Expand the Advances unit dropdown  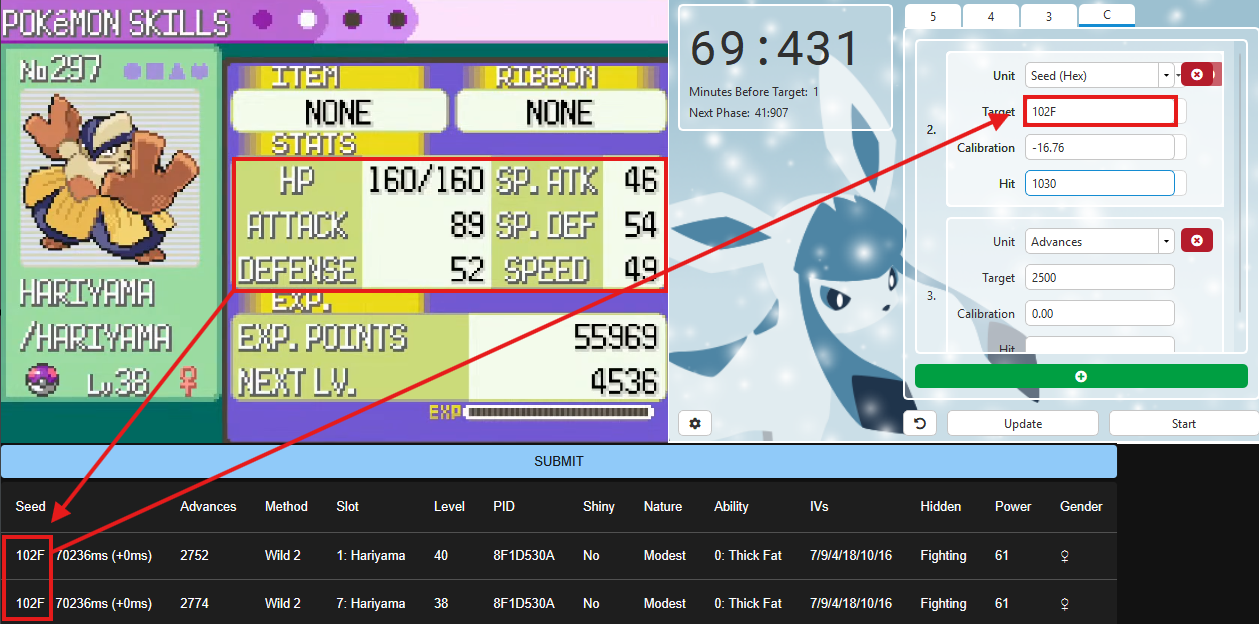click(1166, 241)
